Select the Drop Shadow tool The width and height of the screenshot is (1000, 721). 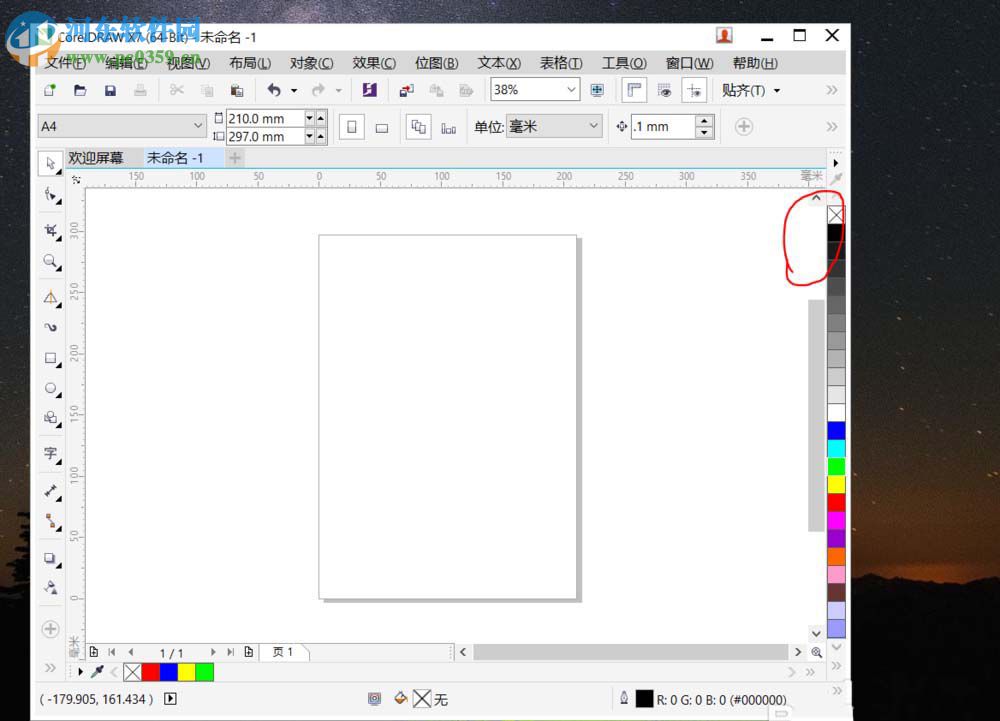pyautogui.click(x=50, y=558)
